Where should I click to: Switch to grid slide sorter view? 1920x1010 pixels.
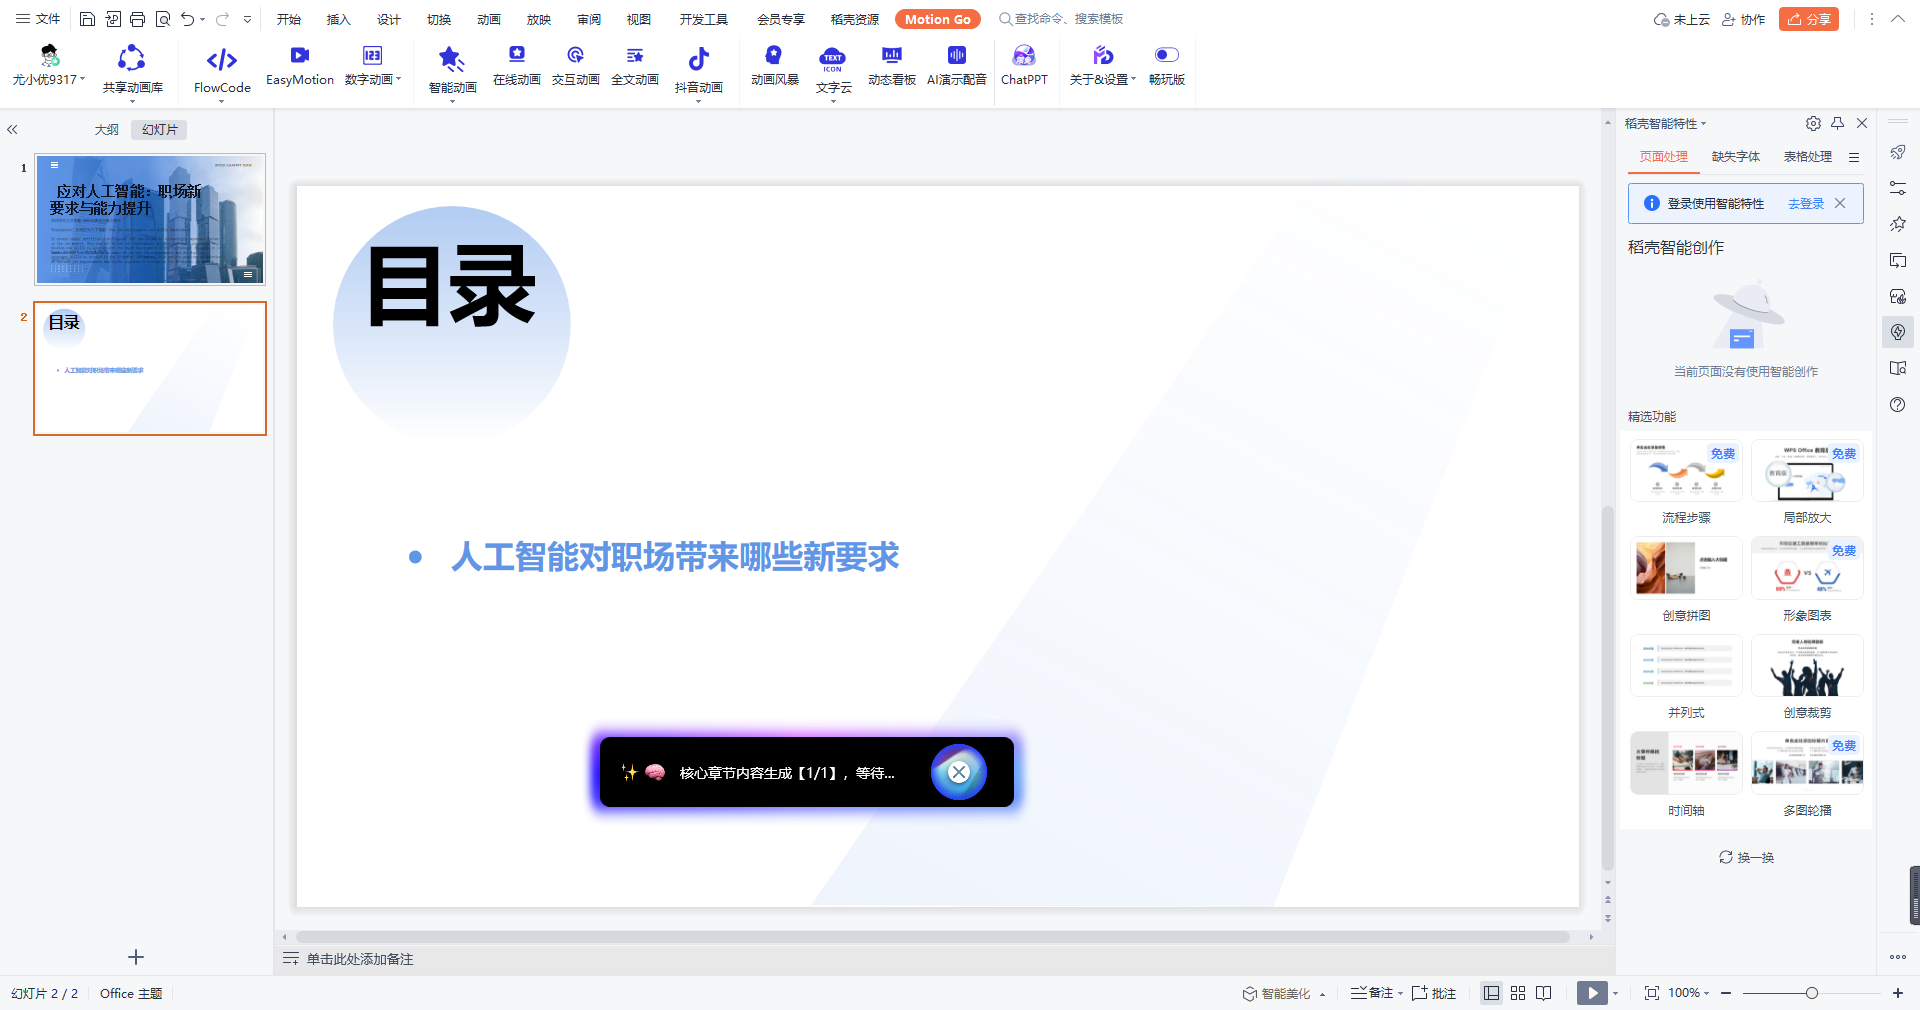[1518, 993]
